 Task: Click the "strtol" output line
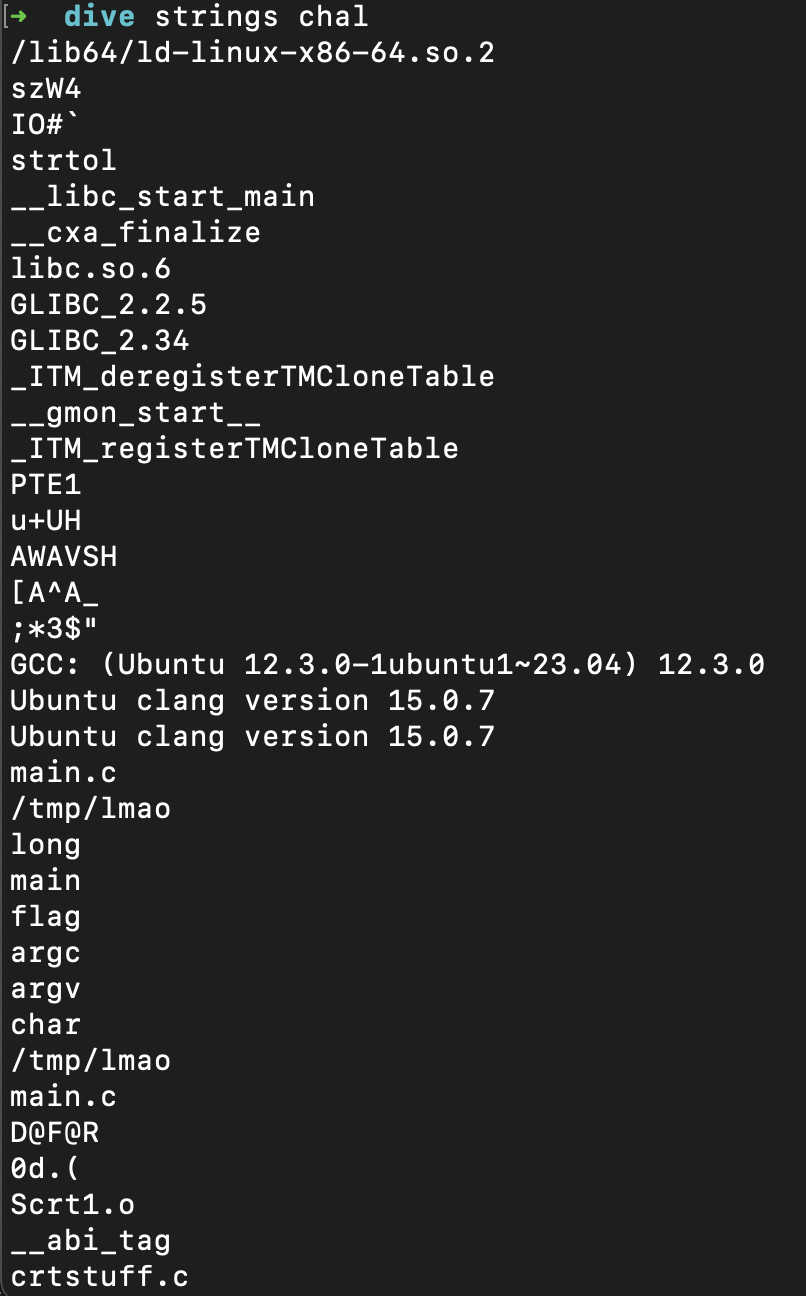coord(63,160)
